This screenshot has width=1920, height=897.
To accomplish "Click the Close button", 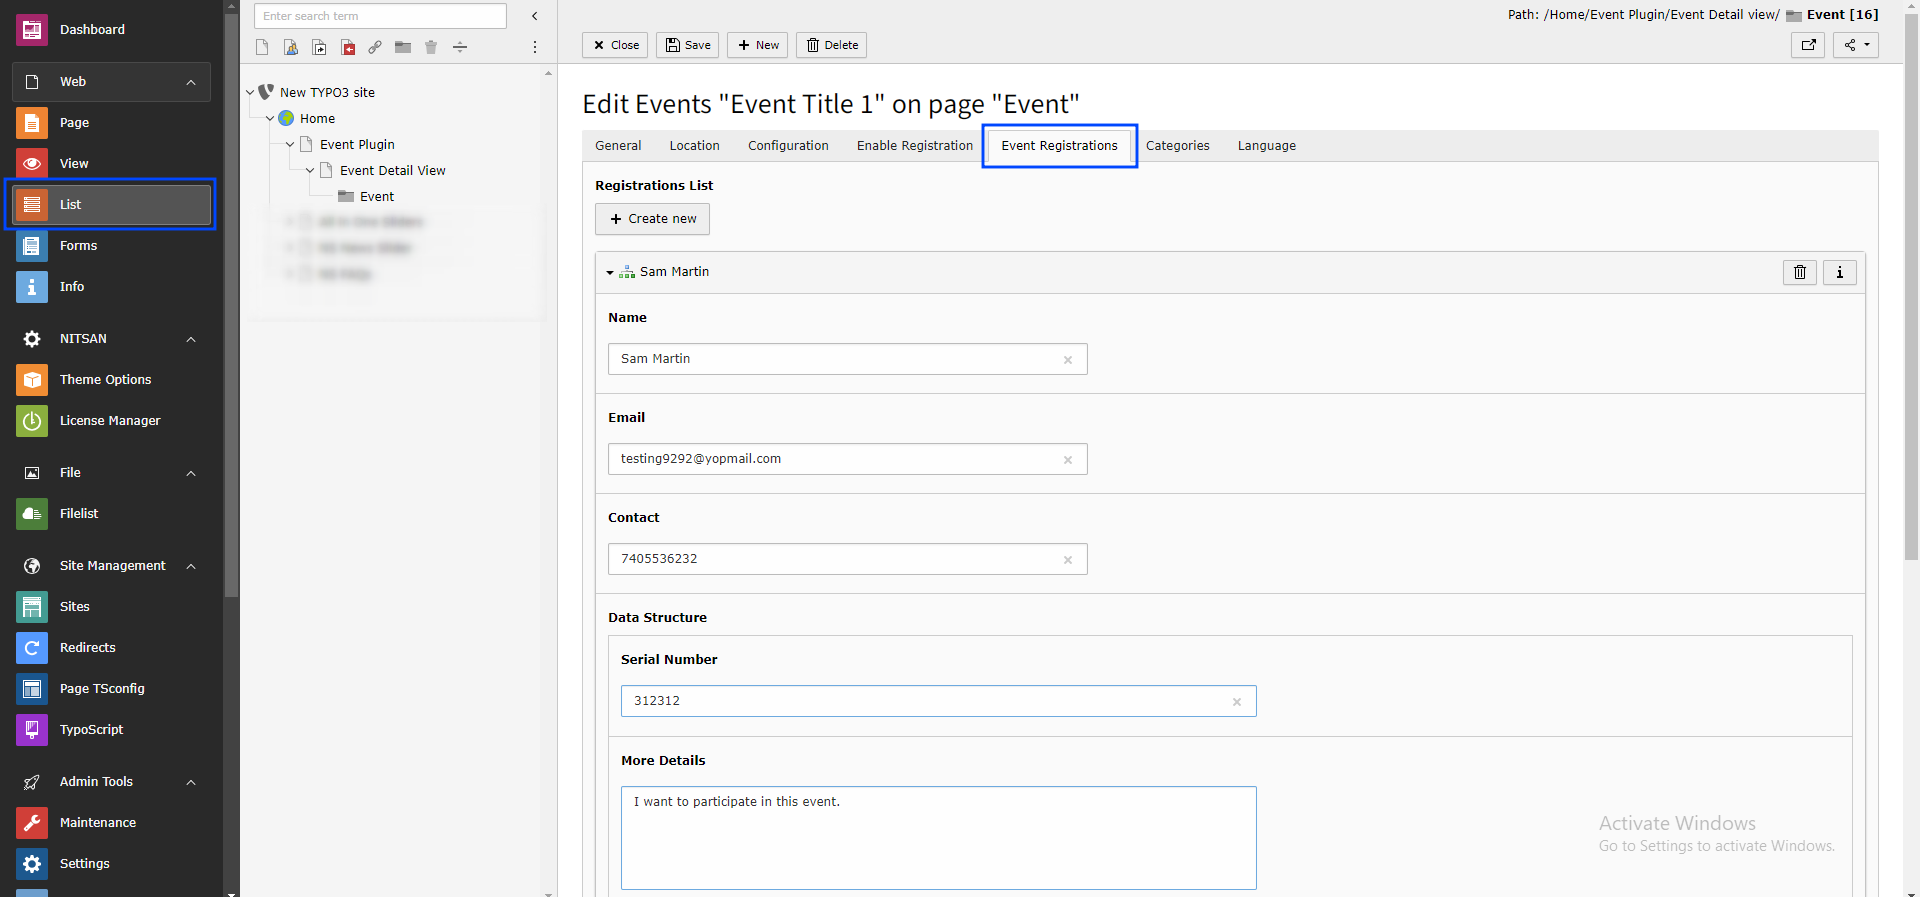I will click(x=615, y=45).
